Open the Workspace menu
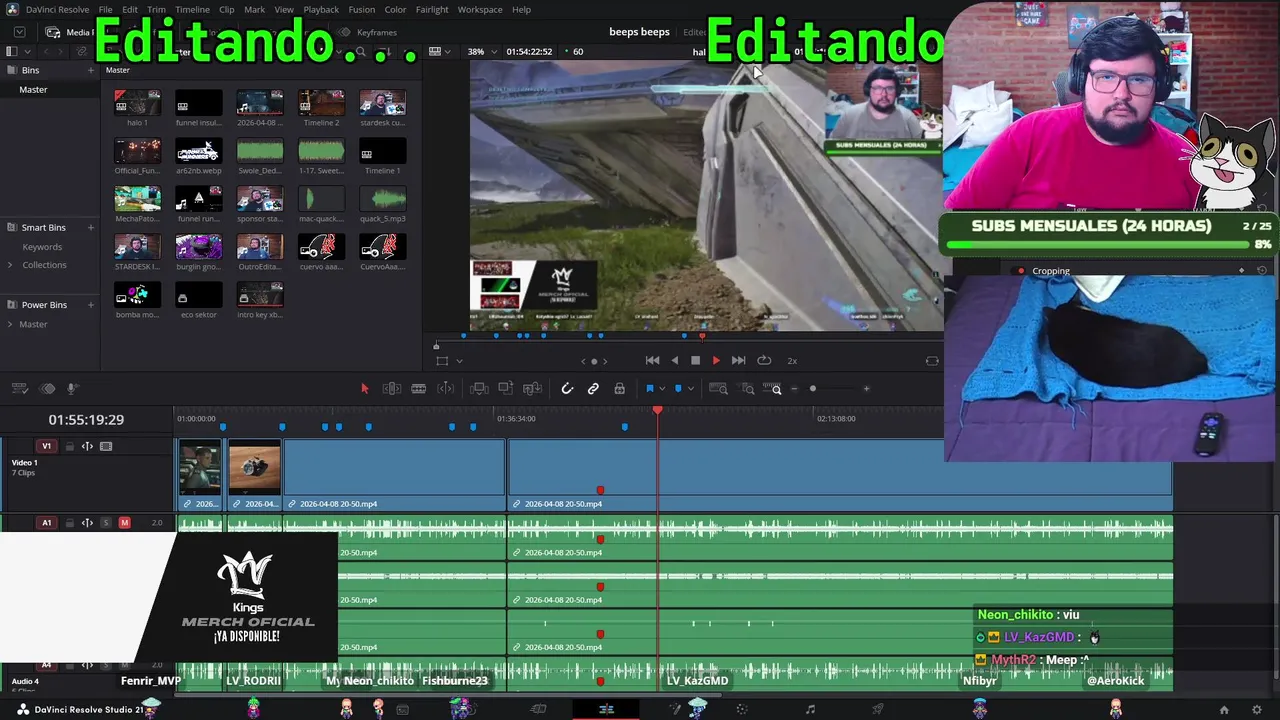1280x720 pixels. click(480, 10)
